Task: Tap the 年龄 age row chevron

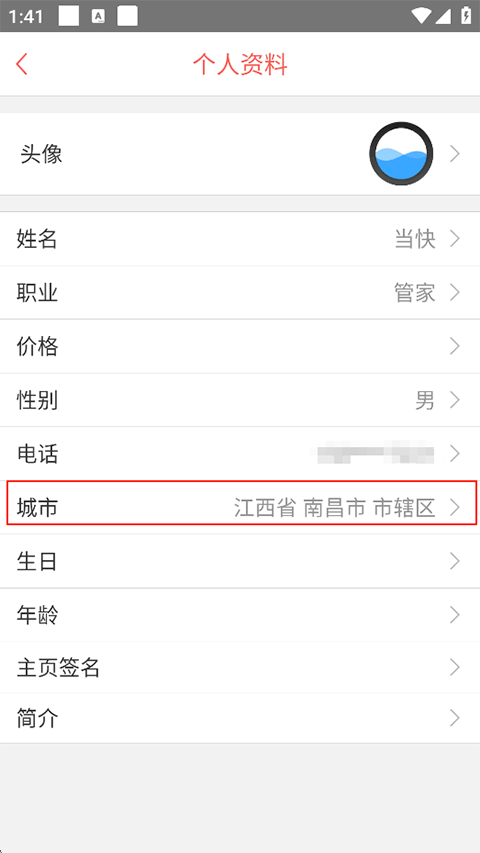Action: click(456, 615)
